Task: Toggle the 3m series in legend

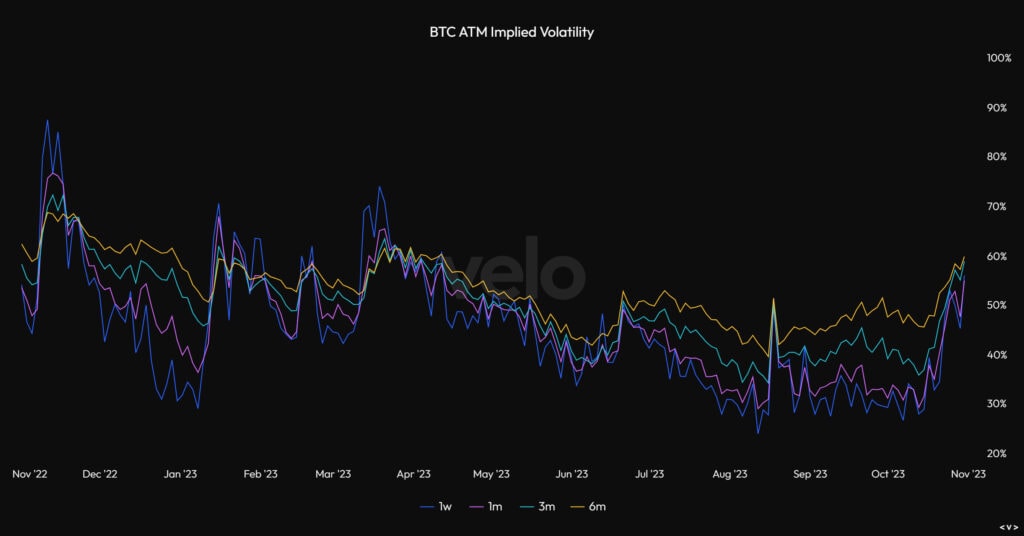Action: click(x=537, y=507)
